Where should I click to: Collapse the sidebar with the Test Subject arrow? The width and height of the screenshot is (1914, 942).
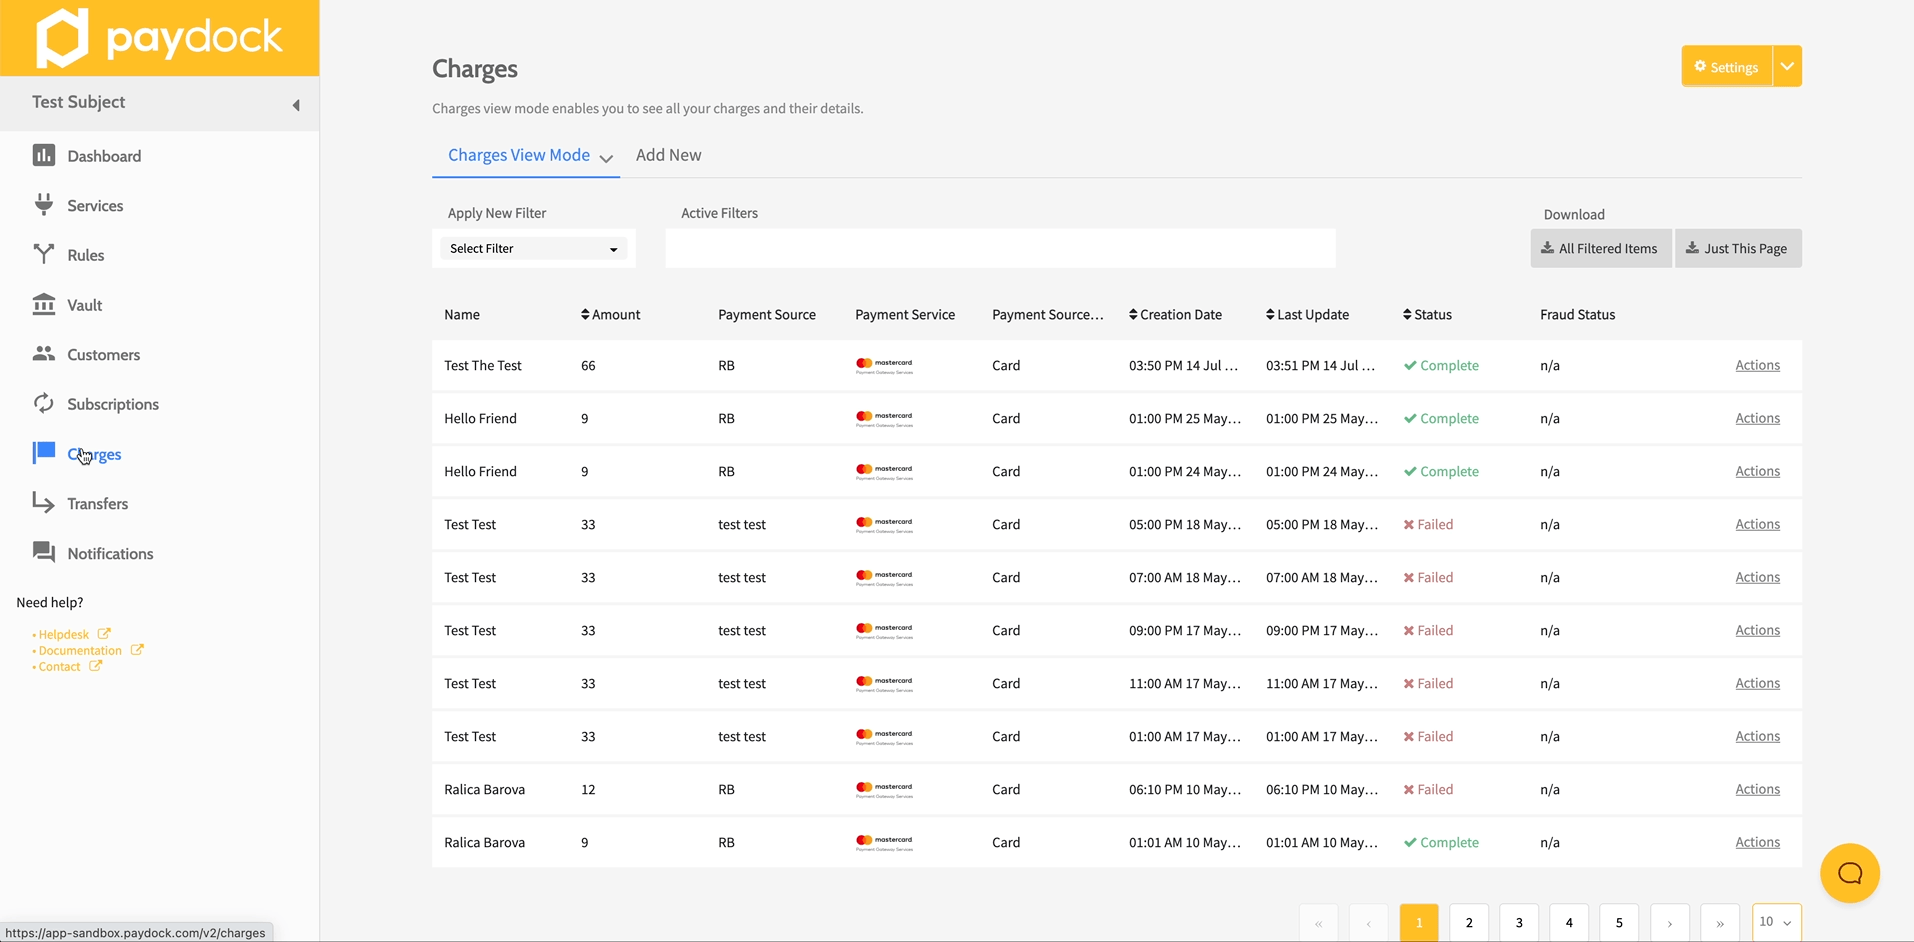tap(296, 105)
